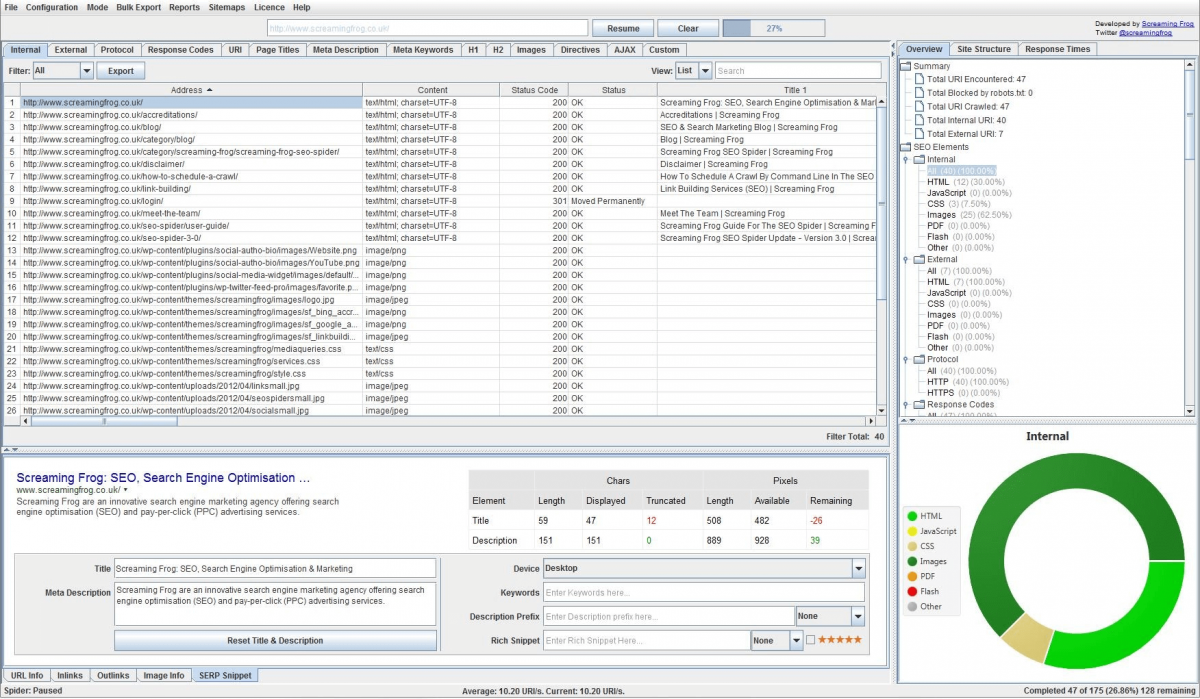Click the Protocol folder icon in tree
The height and width of the screenshot is (699, 1200).
pos(919,360)
